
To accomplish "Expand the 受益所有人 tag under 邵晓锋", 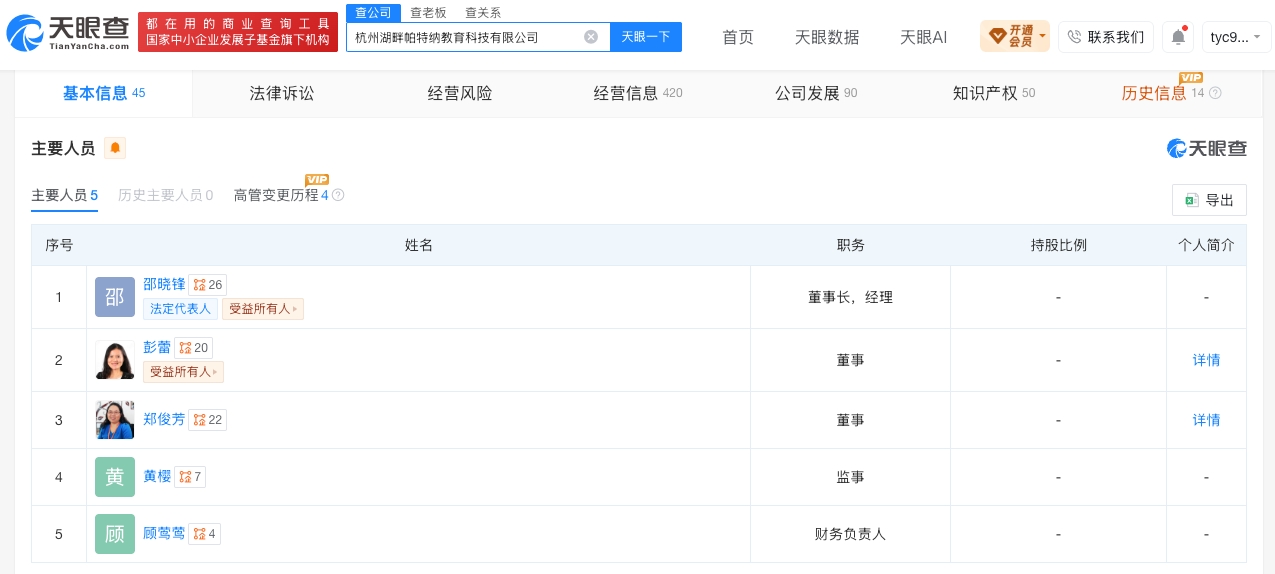I will coord(263,309).
